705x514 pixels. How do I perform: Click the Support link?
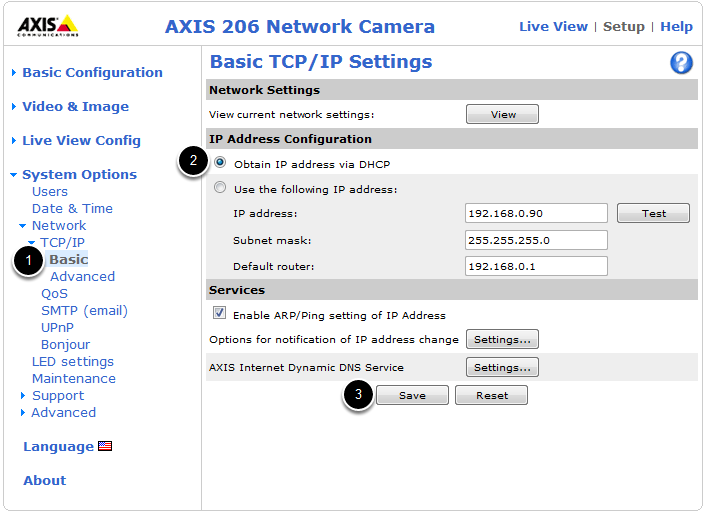point(58,396)
